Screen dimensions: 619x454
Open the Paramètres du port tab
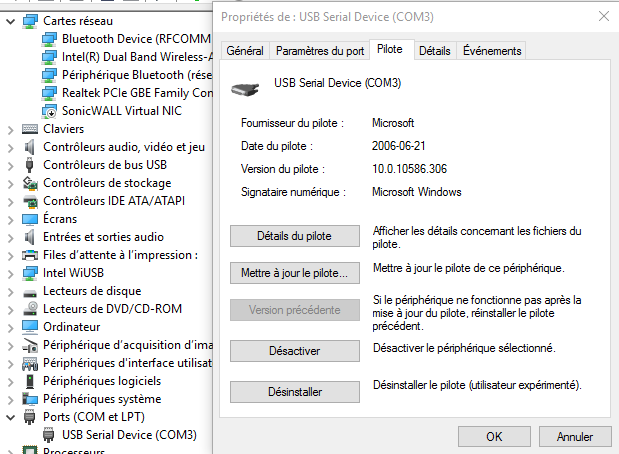pos(320,51)
